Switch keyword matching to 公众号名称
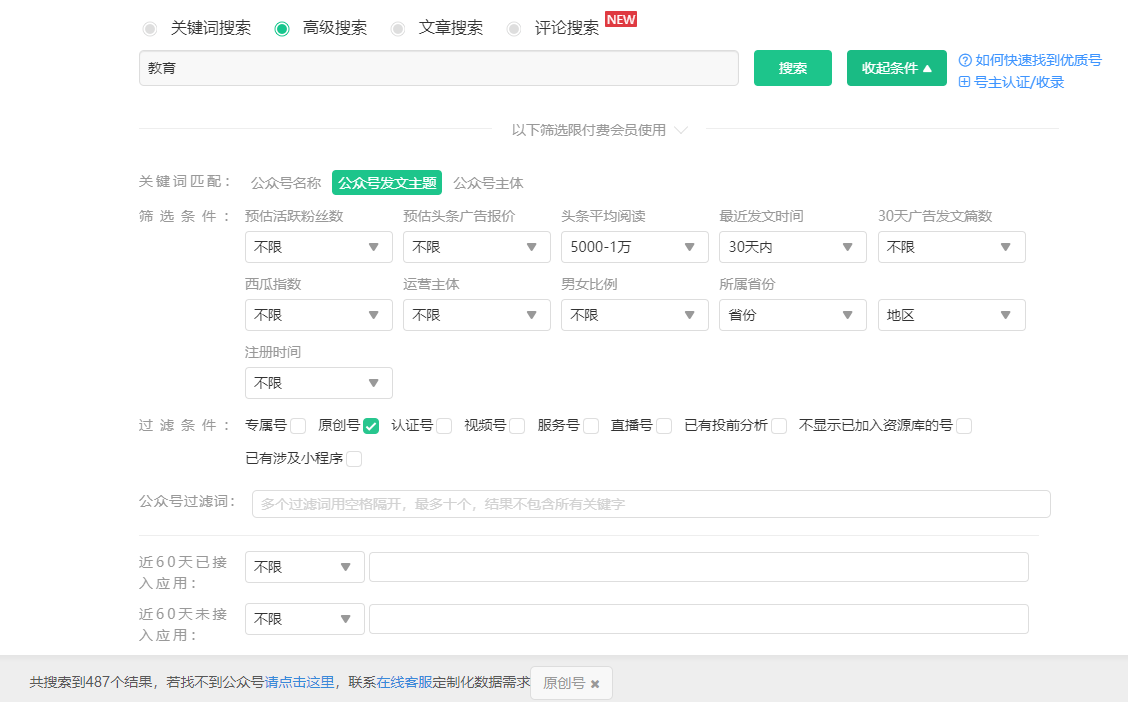This screenshot has height=702, width=1128. click(x=286, y=183)
